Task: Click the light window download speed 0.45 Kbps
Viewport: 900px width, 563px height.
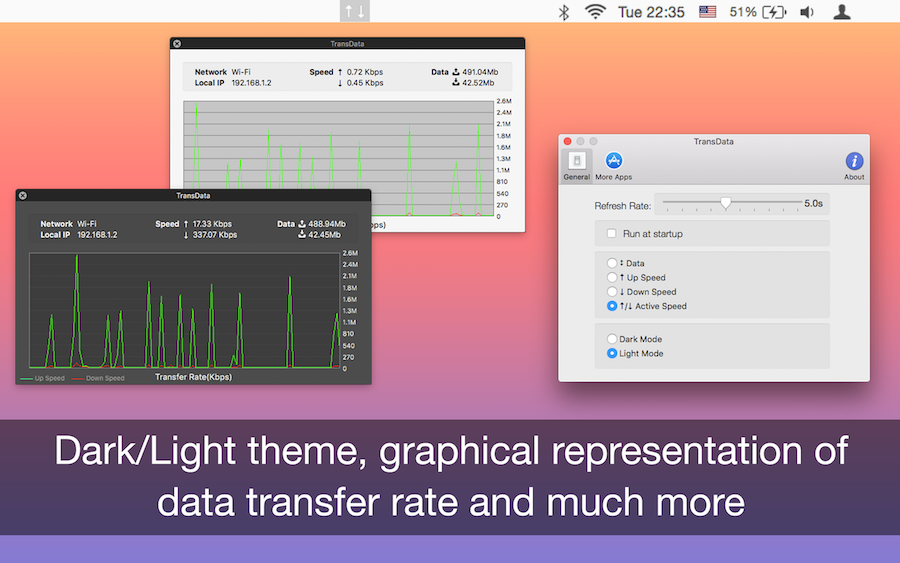Action: pos(364,83)
